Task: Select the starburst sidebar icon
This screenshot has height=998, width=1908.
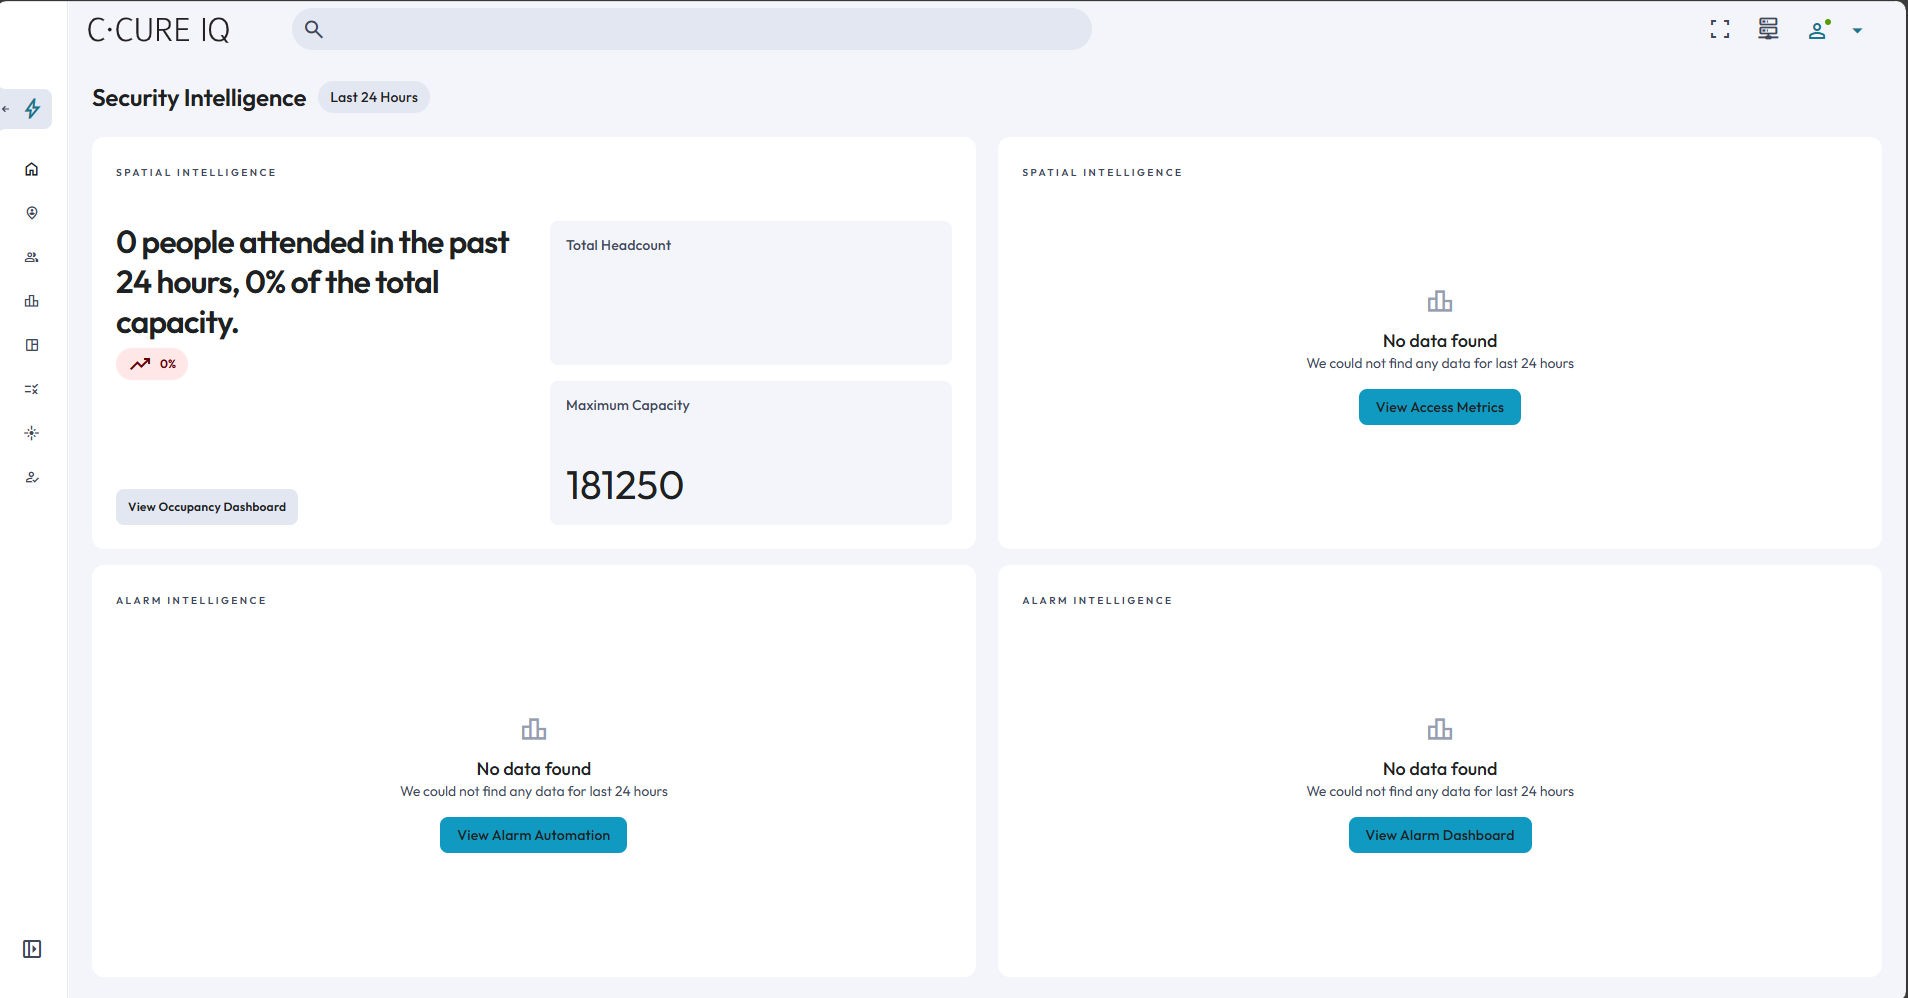Action: (x=32, y=433)
